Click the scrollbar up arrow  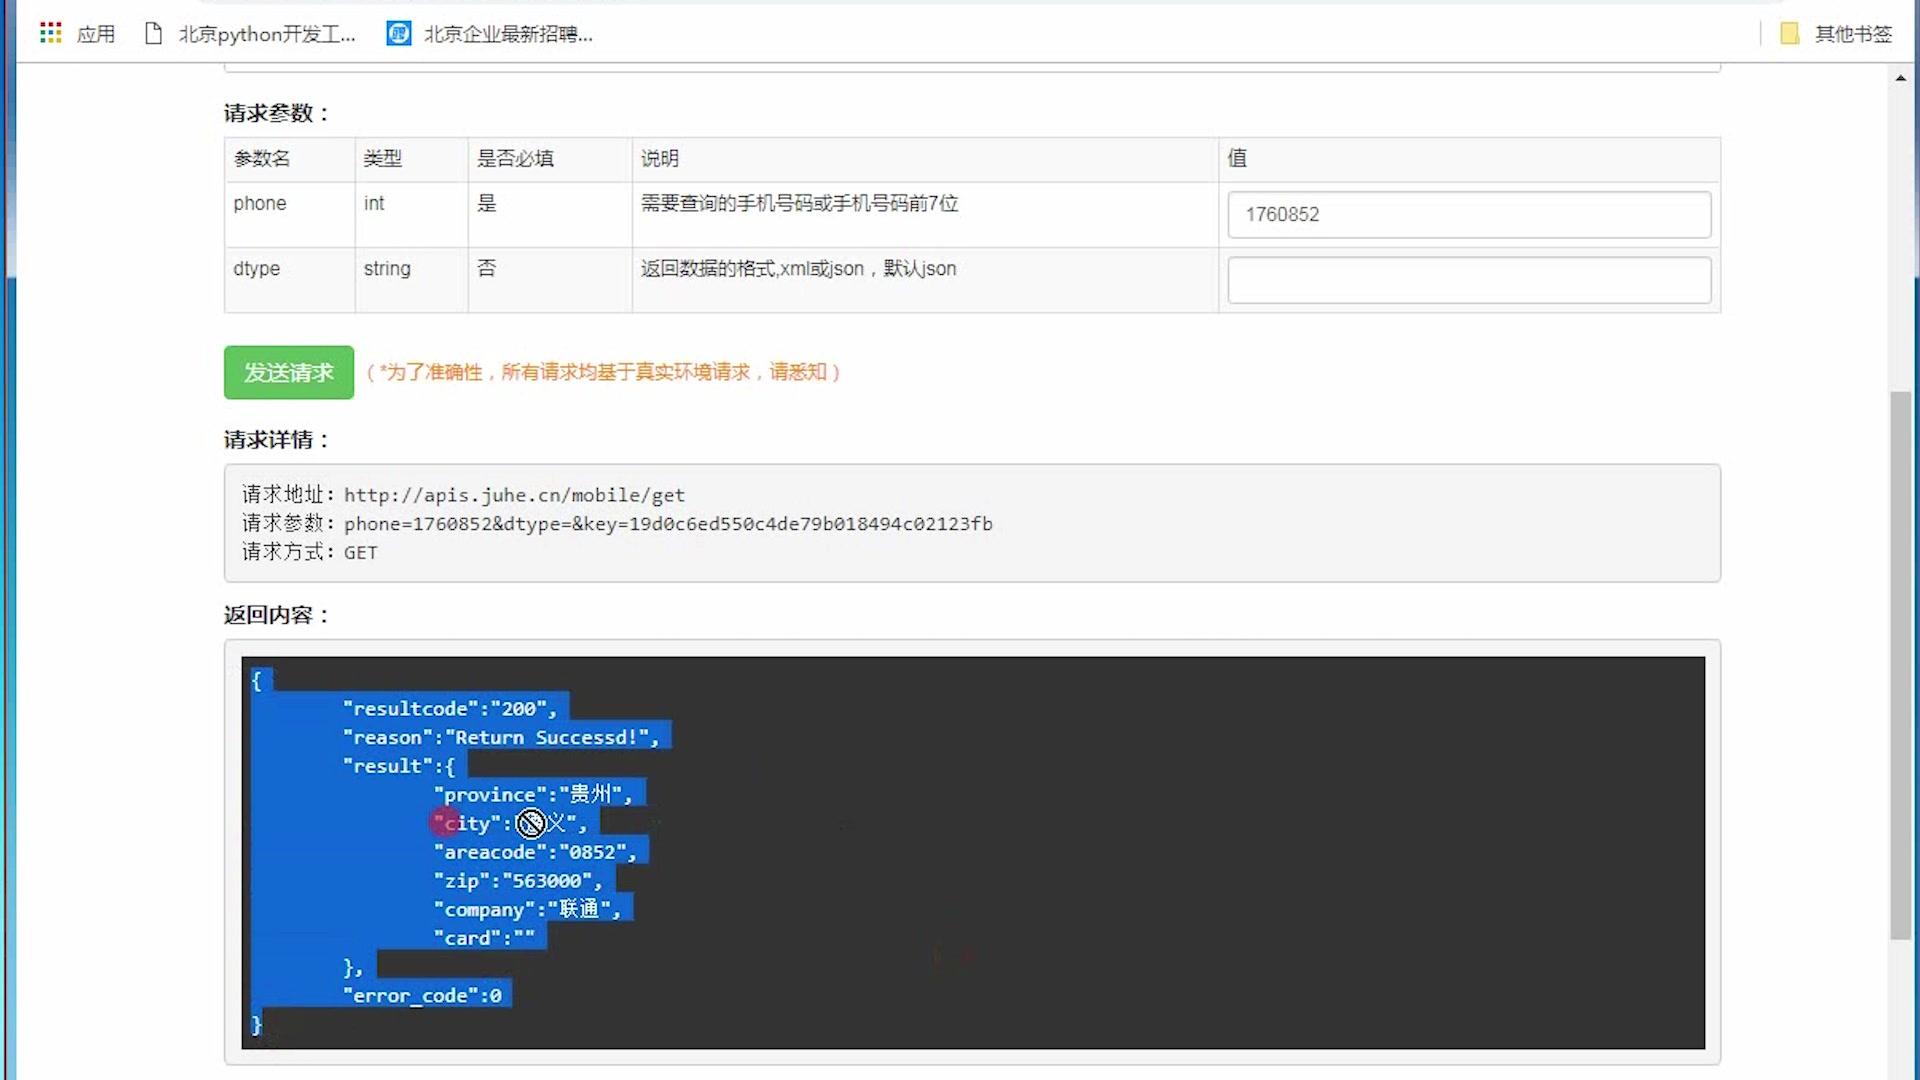pos(1900,78)
